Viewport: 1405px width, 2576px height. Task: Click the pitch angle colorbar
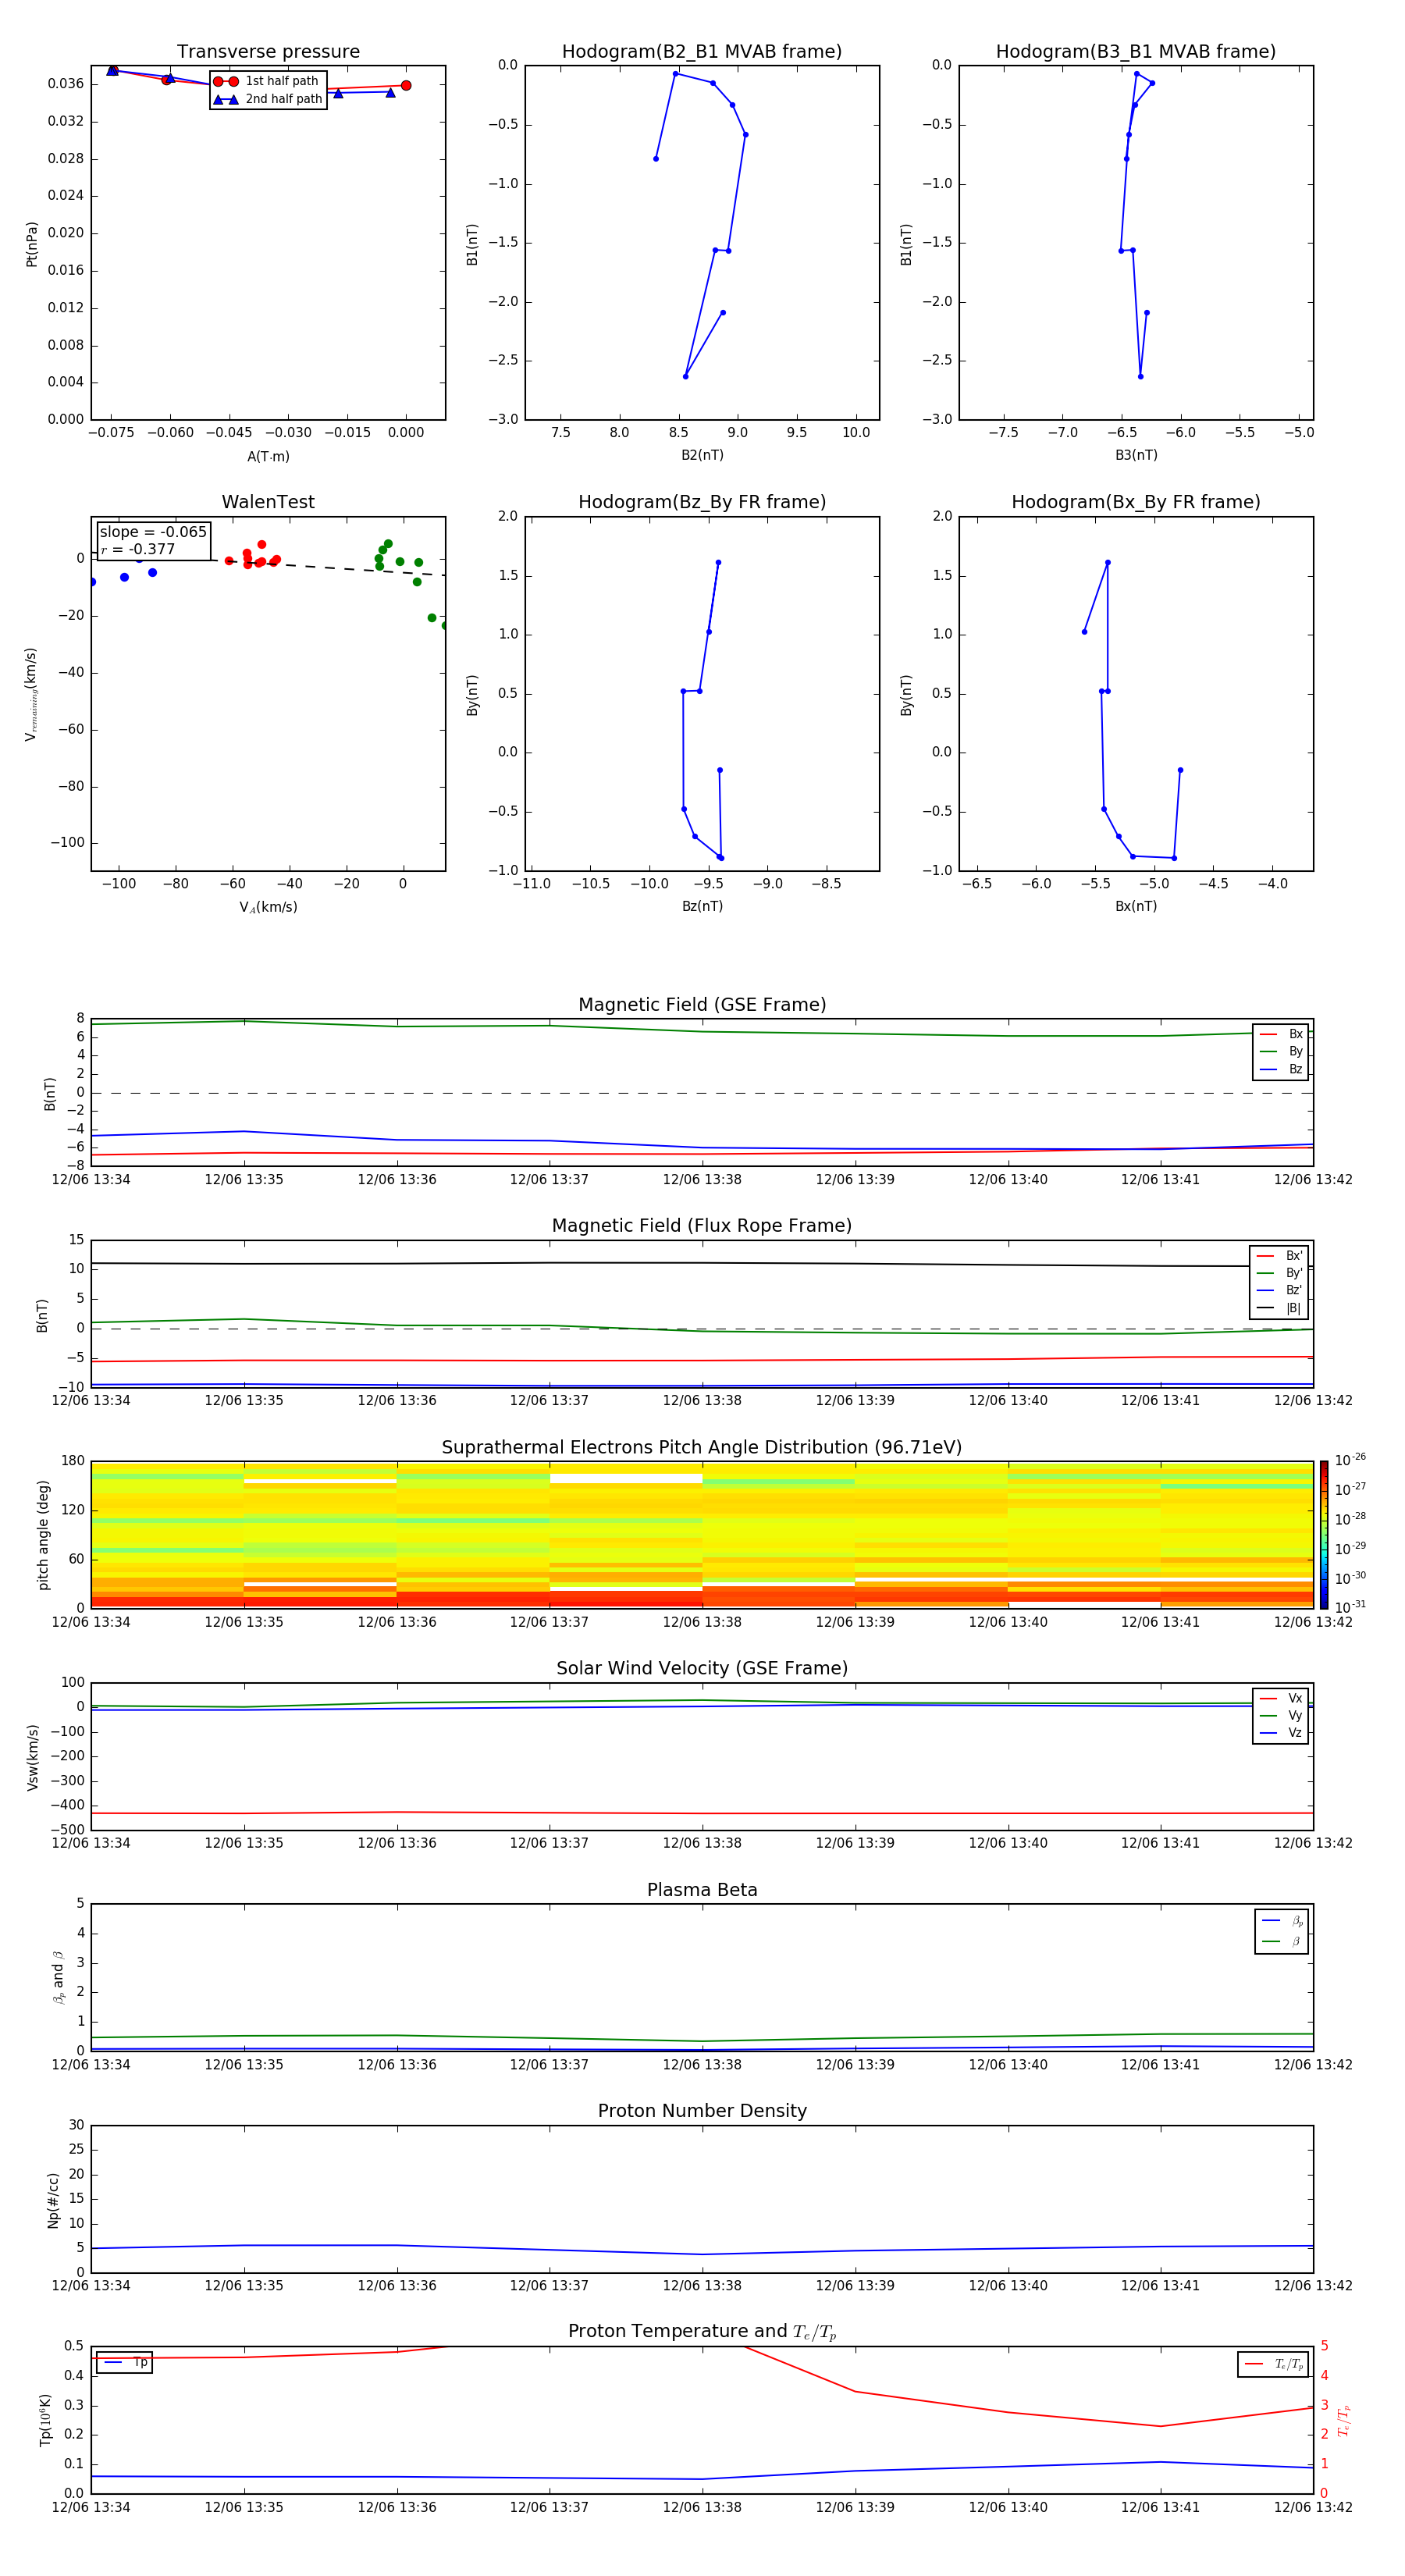coord(1324,1535)
